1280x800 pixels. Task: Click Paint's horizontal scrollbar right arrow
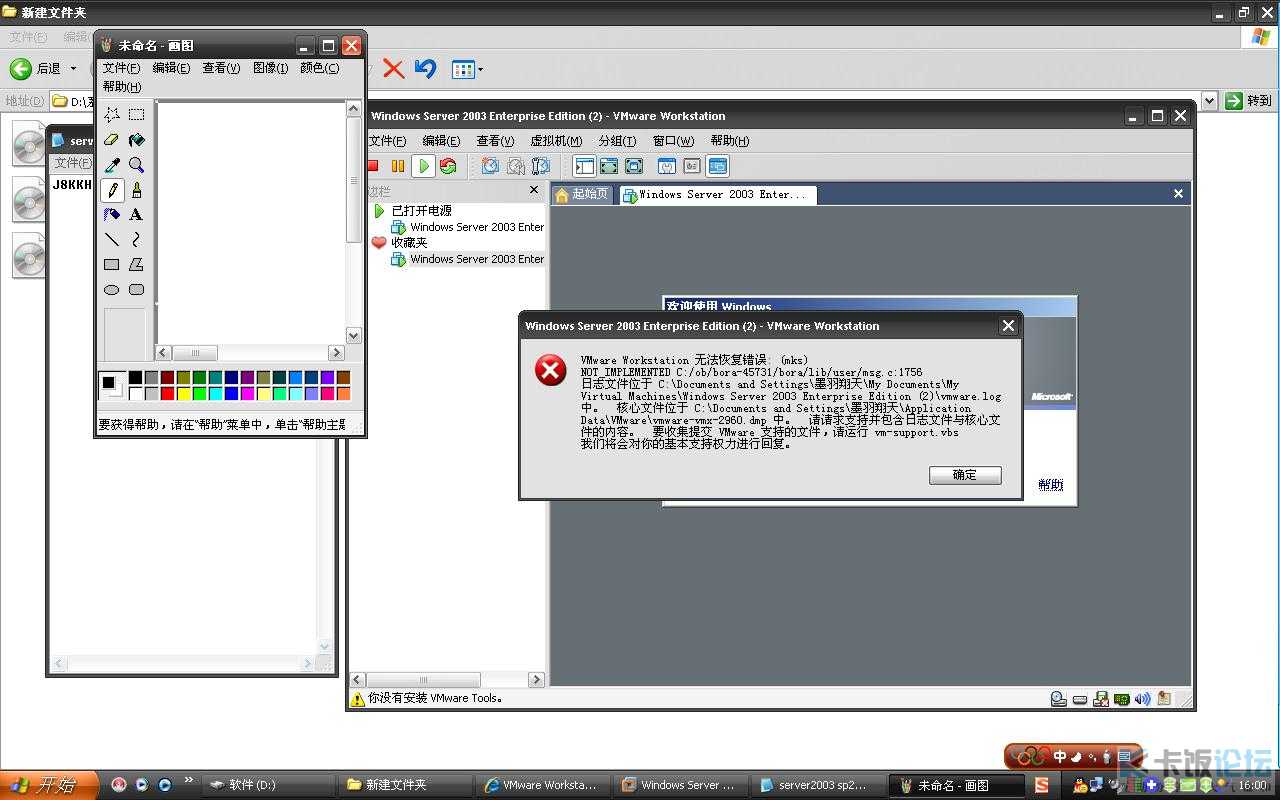pos(336,353)
